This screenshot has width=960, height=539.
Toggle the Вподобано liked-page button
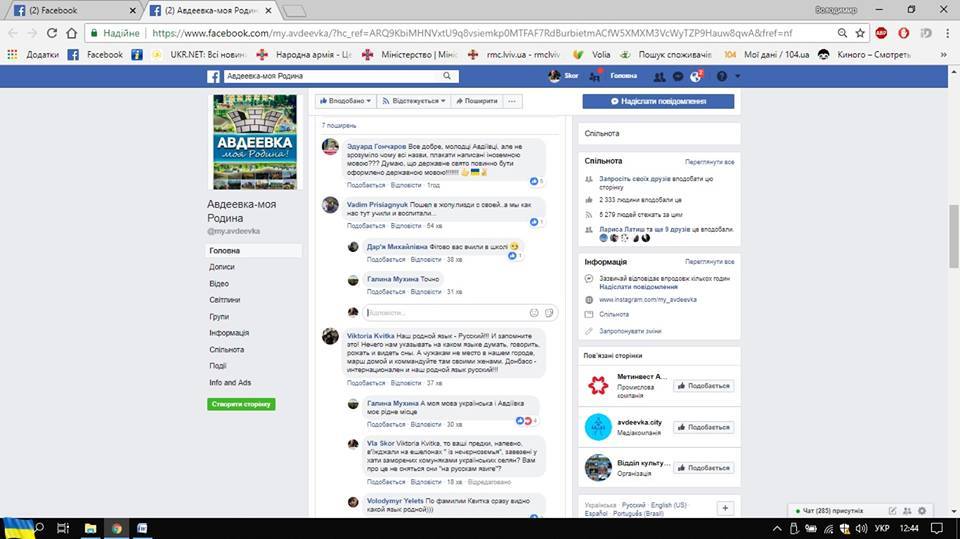coord(346,101)
